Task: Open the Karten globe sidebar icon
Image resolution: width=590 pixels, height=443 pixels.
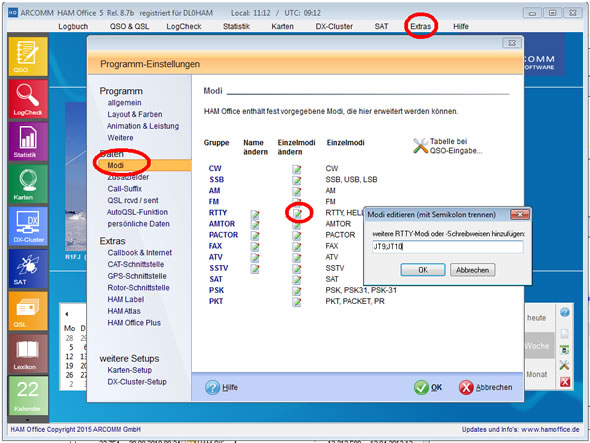Action: coord(28,184)
